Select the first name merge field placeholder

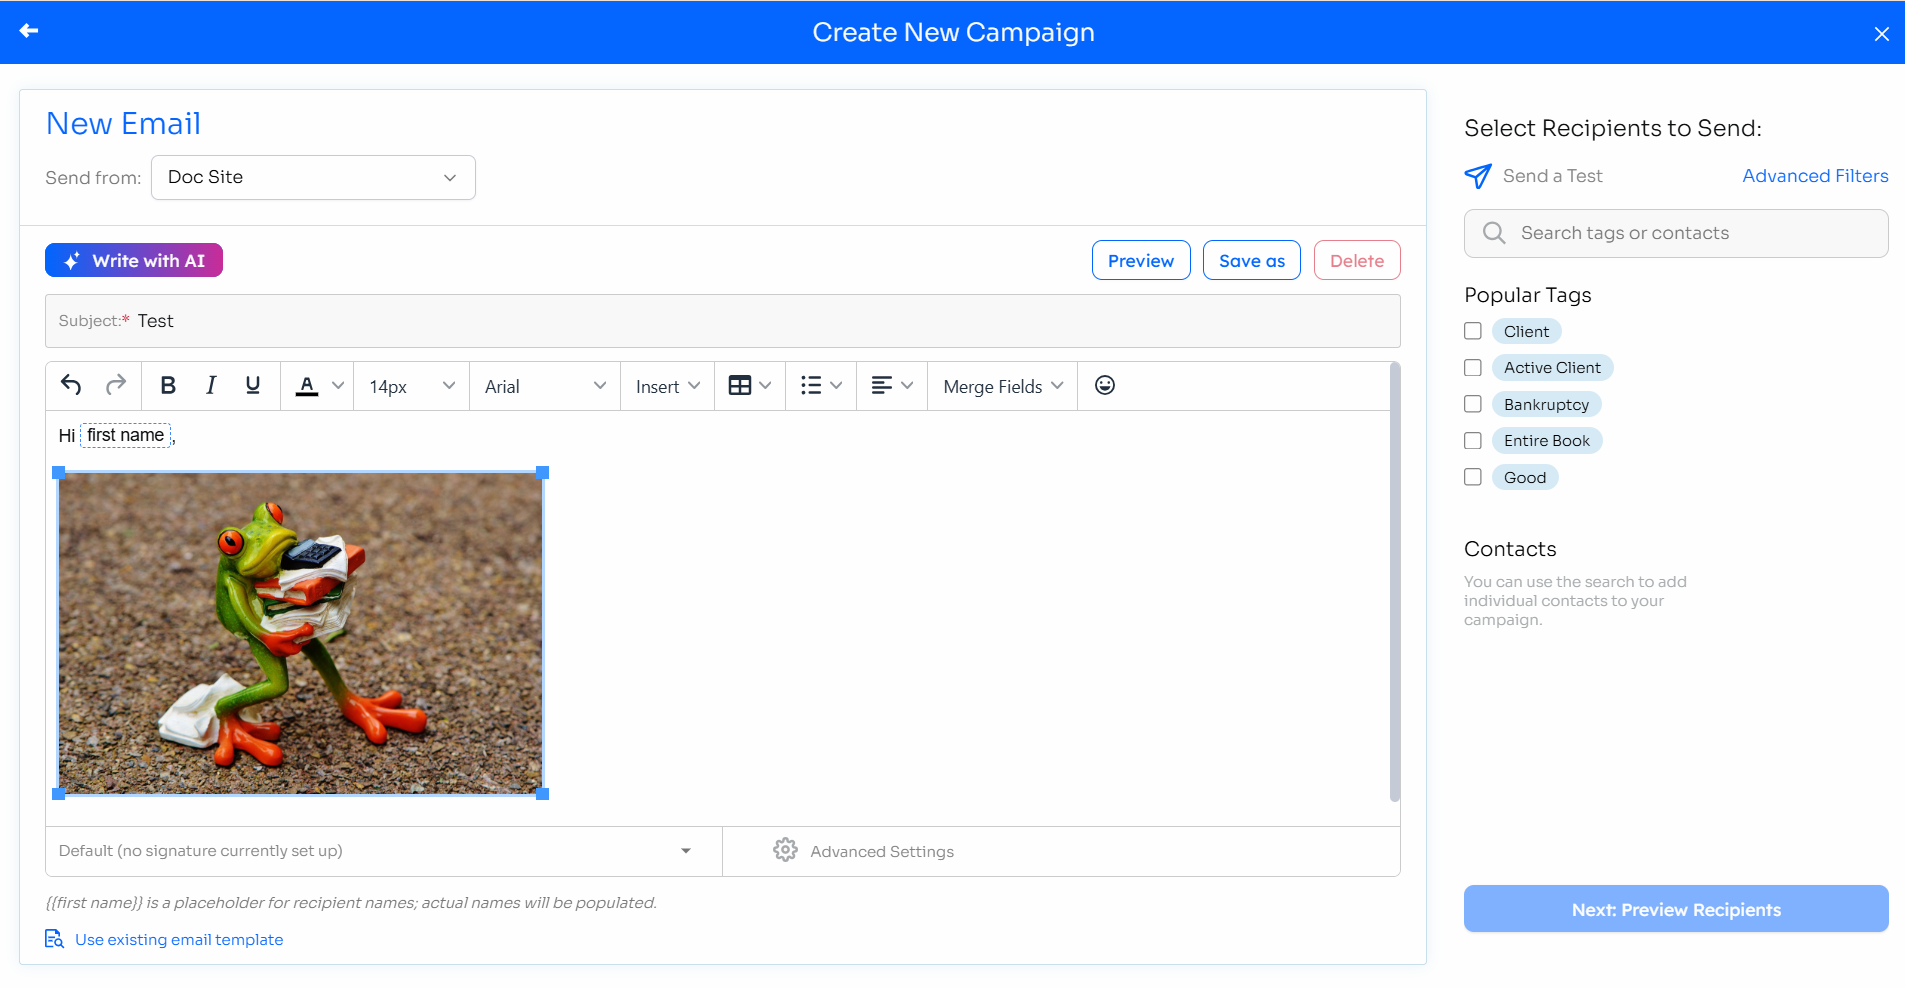(x=125, y=435)
